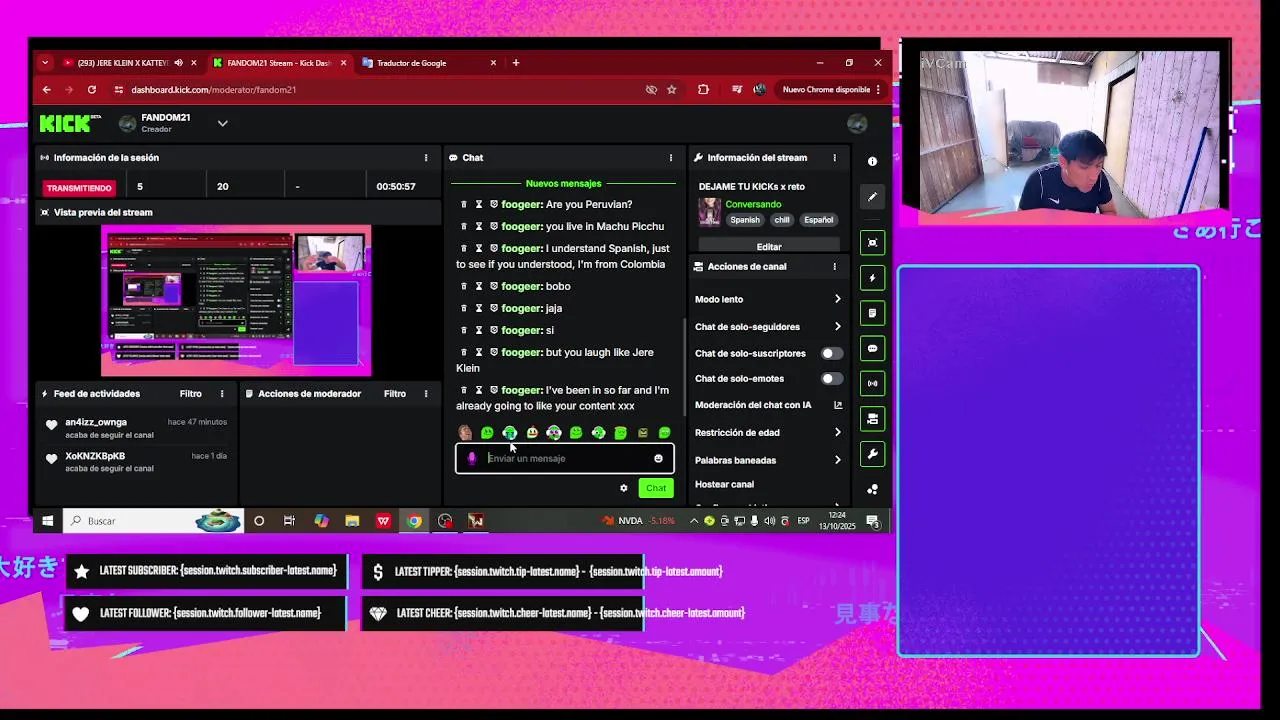Open emoji picker in message field
The image size is (1280, 720).
[x=658, y=458]
